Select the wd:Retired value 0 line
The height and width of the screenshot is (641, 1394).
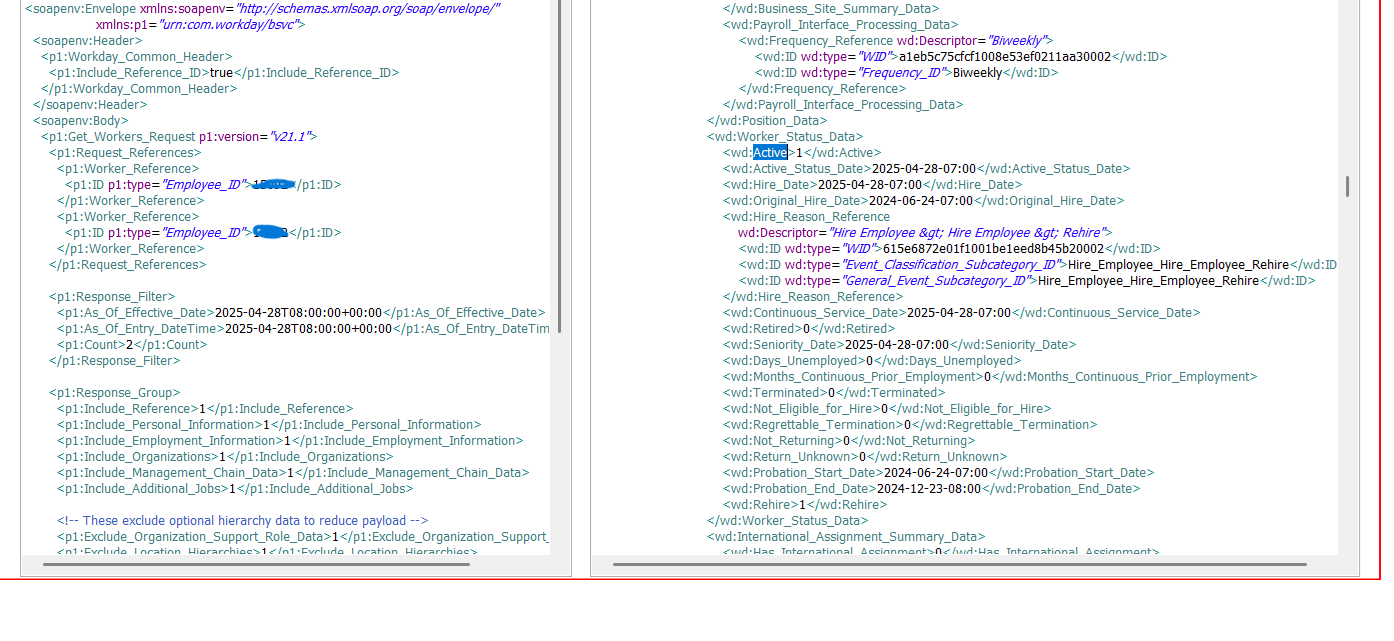[x=810, y=328]
